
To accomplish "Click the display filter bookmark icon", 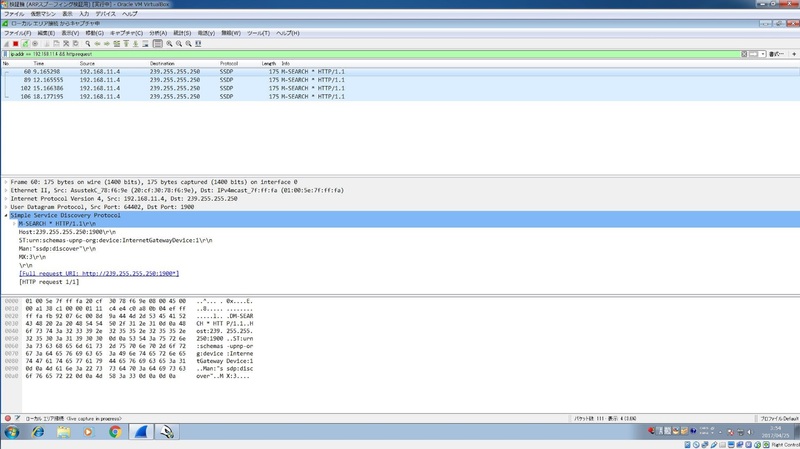I will (x=6, y=54).
